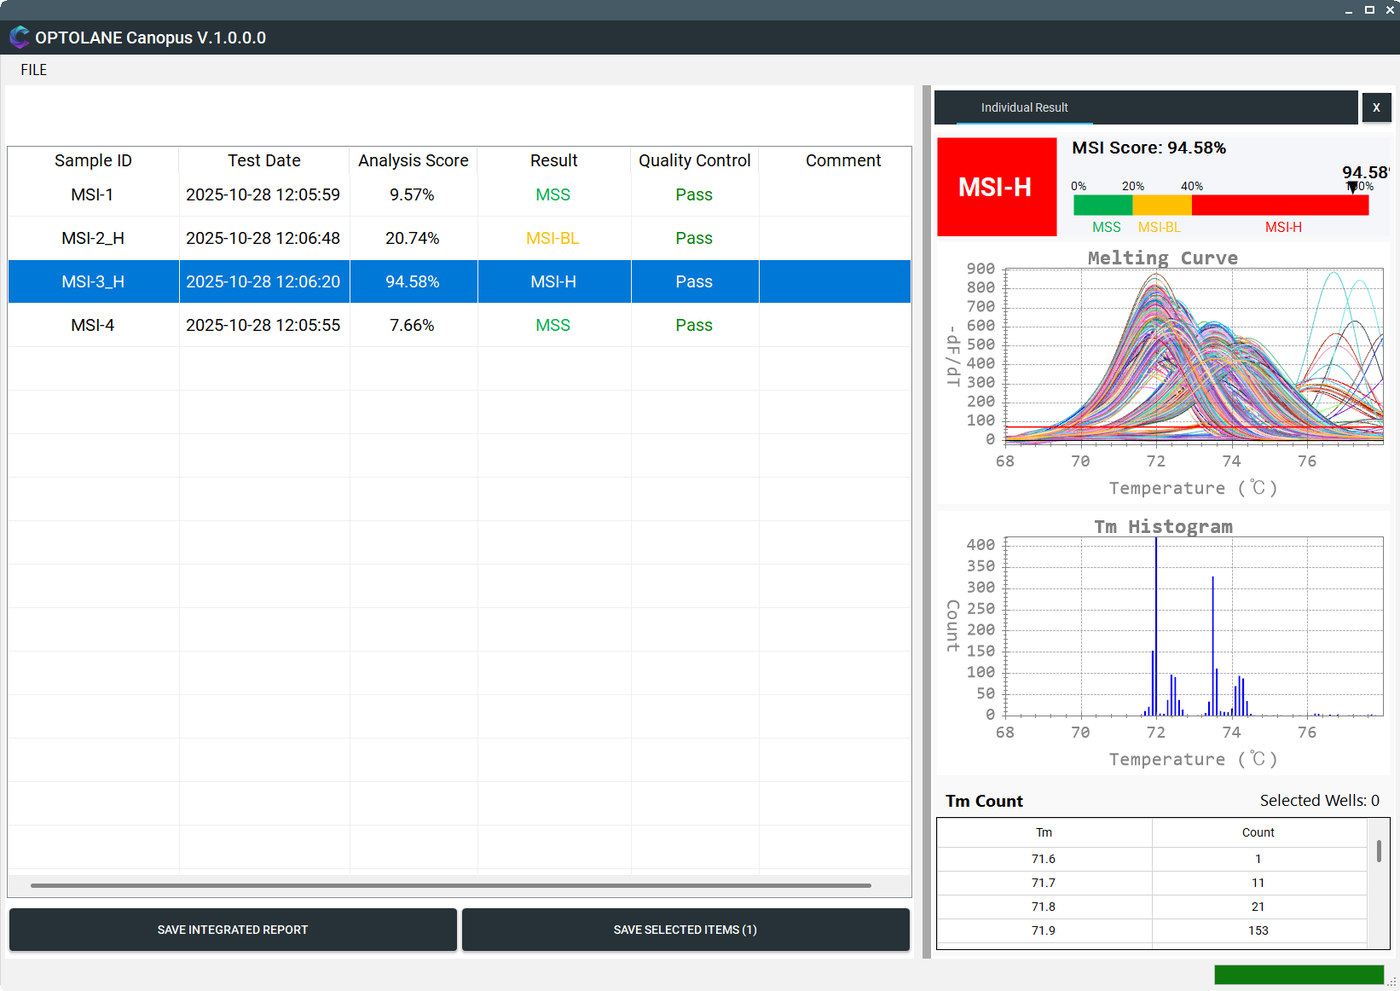The image size is (1400, 991).
Task: Click the green progress bar in status bar
Action: [x=1299, y=975]
